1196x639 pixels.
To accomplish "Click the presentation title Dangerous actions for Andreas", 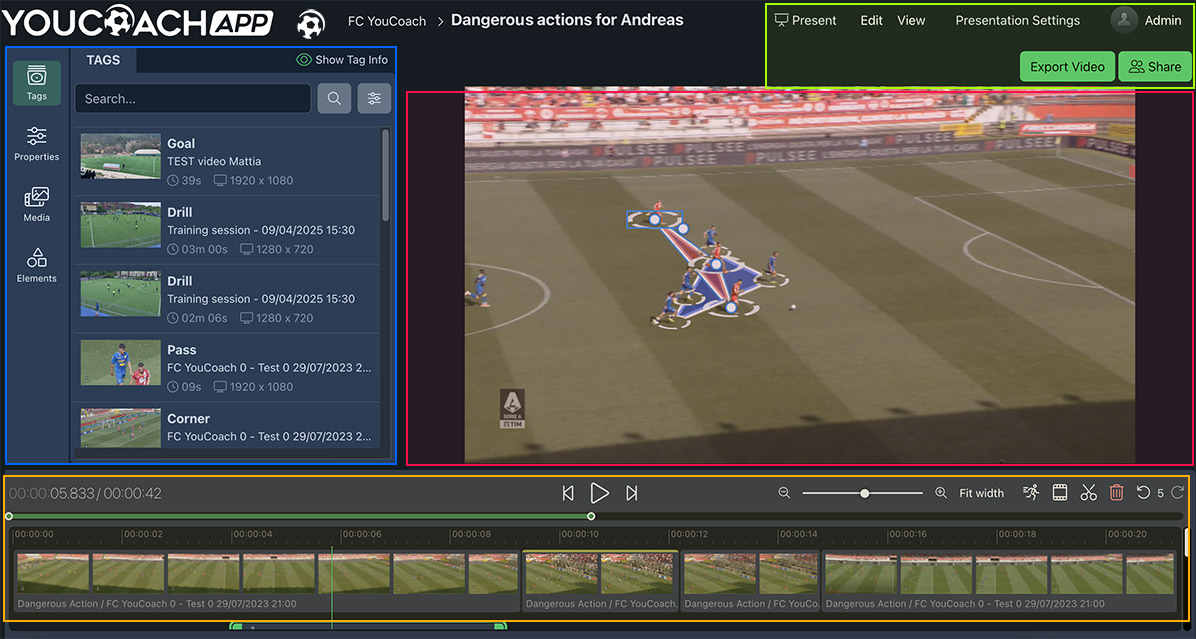I will point(567,20).
